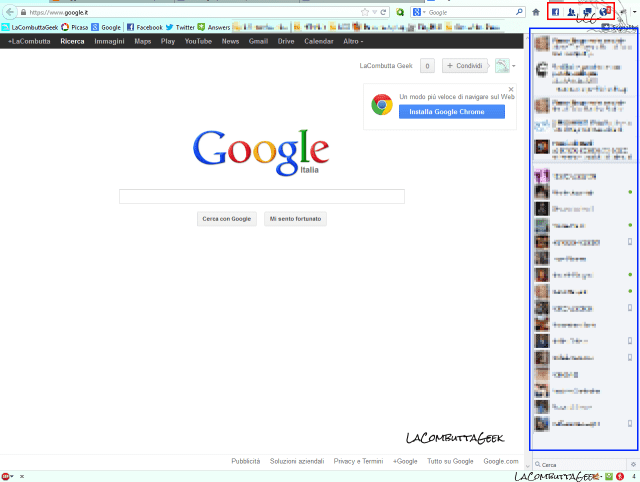The height and width of the screenshot is (482, 640).
Task: Open Calendar from Google bar
Action: pos(319,41)
